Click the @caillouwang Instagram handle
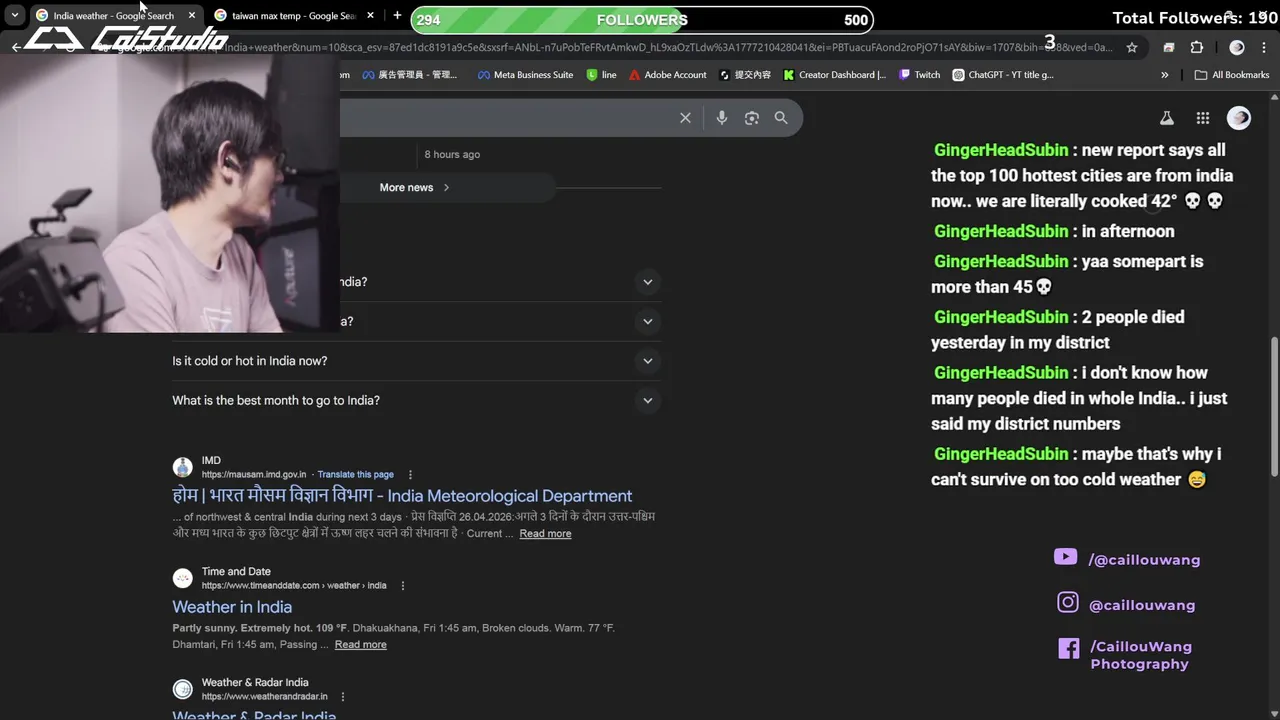 [x=1142, y=605]
